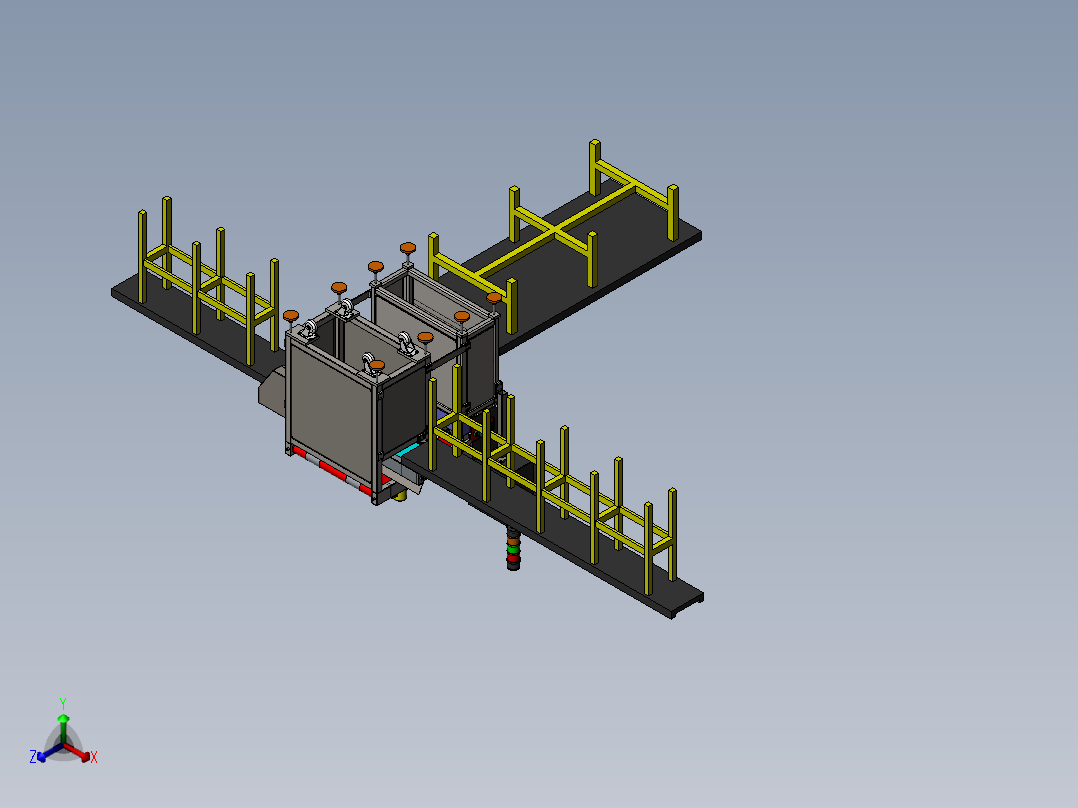Select the cyan component beneath the front bin

(x=408, y=449)
